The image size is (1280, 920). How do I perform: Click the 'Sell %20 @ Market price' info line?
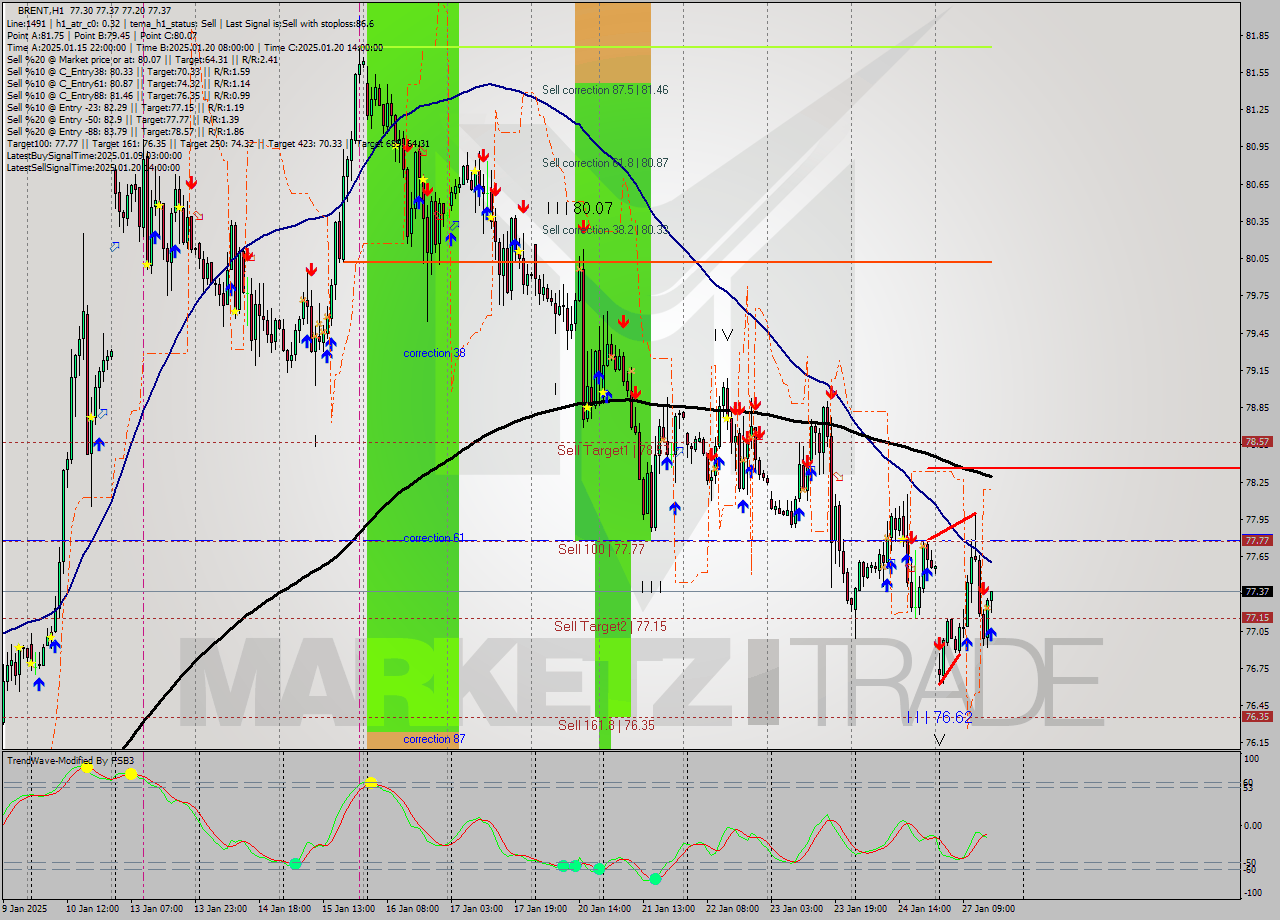(x=142, y=59)
